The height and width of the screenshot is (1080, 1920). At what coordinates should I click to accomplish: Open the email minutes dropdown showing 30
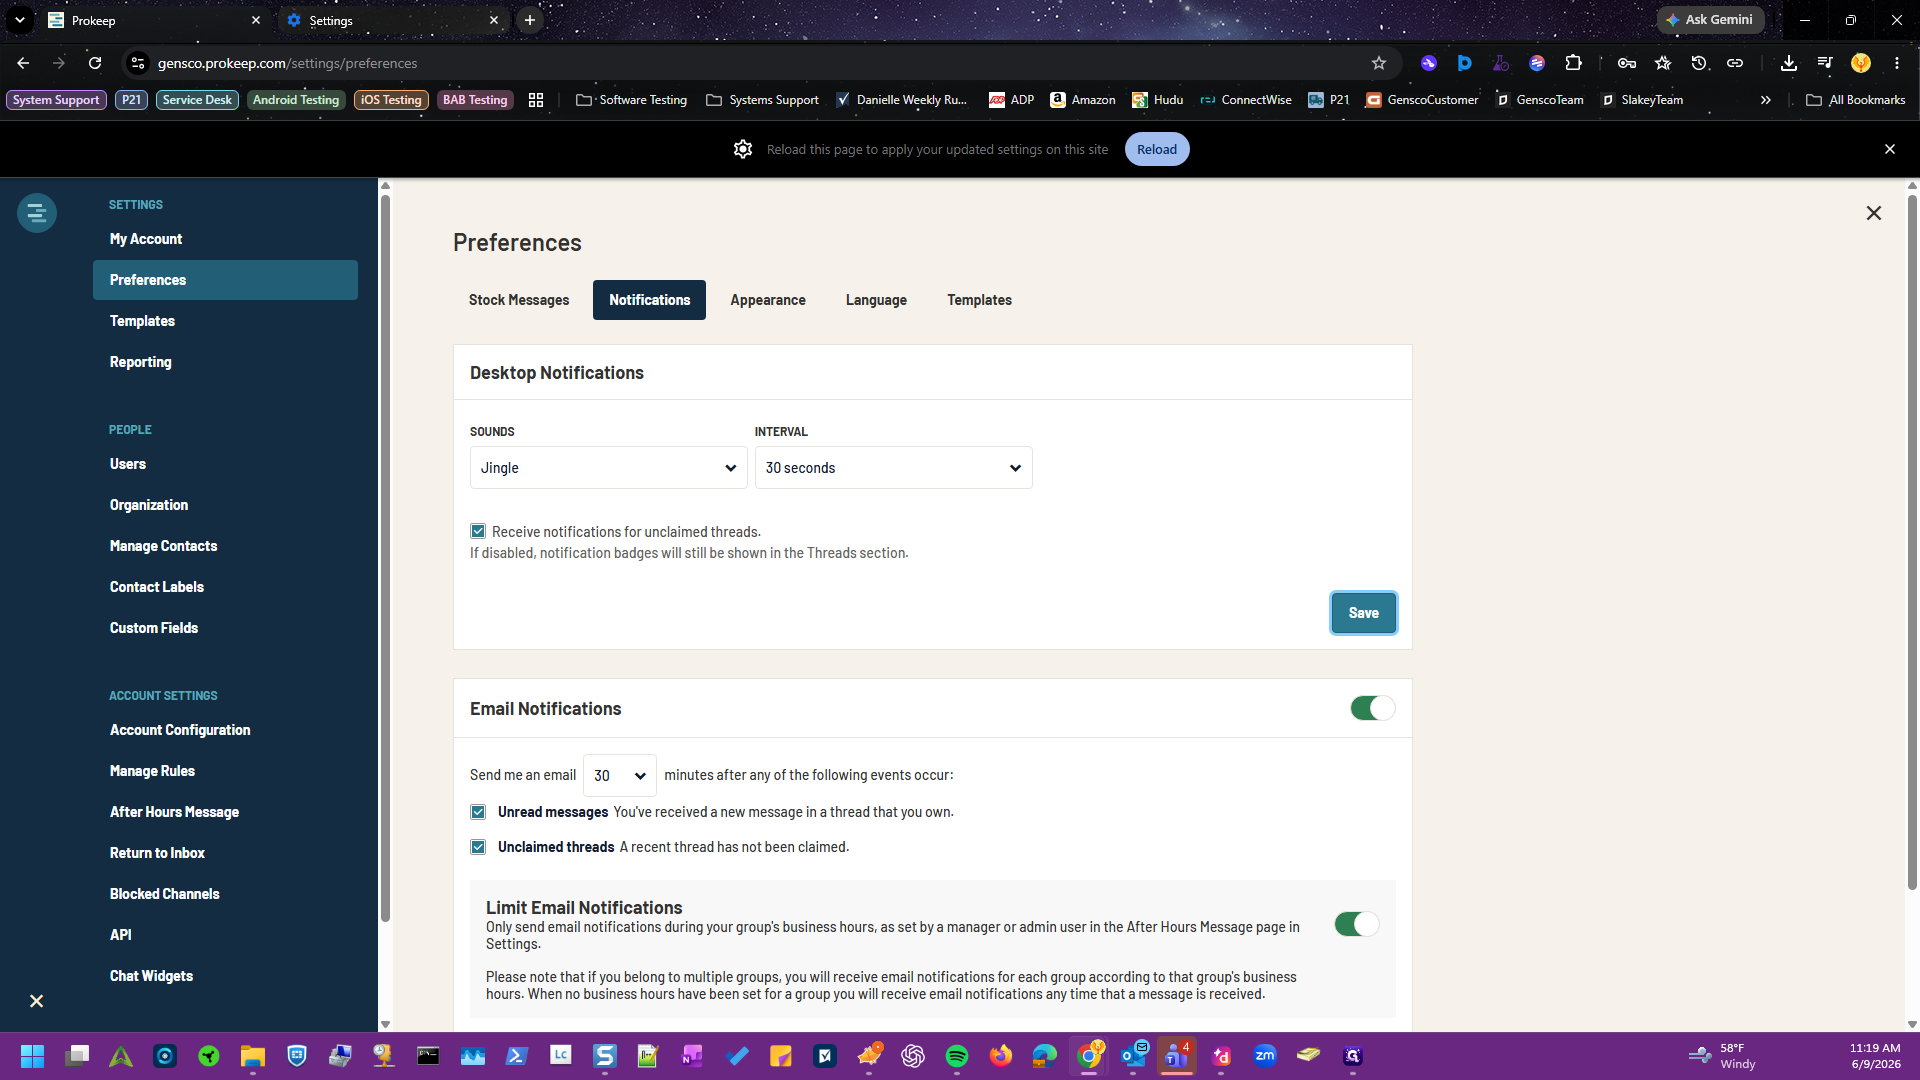coord(619,776)
